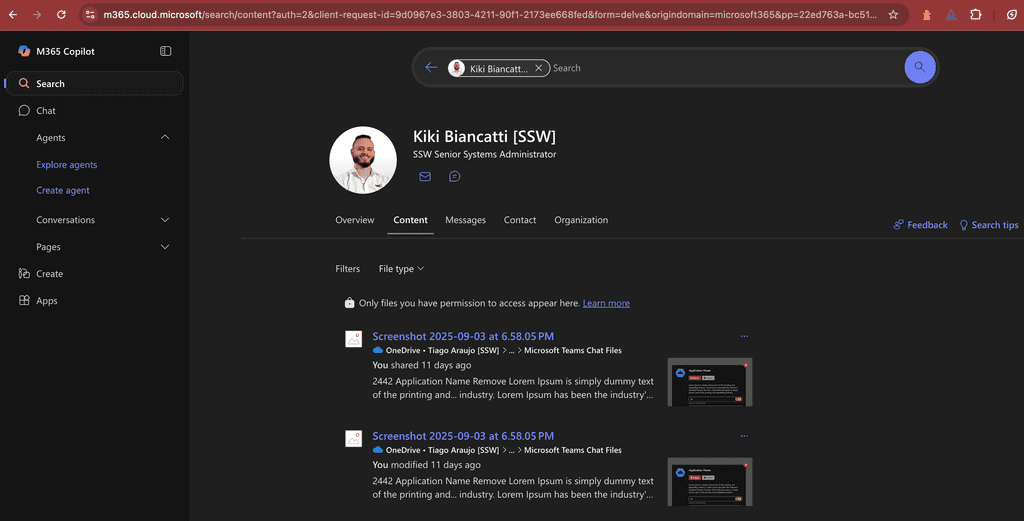Switch to the Overview tab

tap(354, 220)
